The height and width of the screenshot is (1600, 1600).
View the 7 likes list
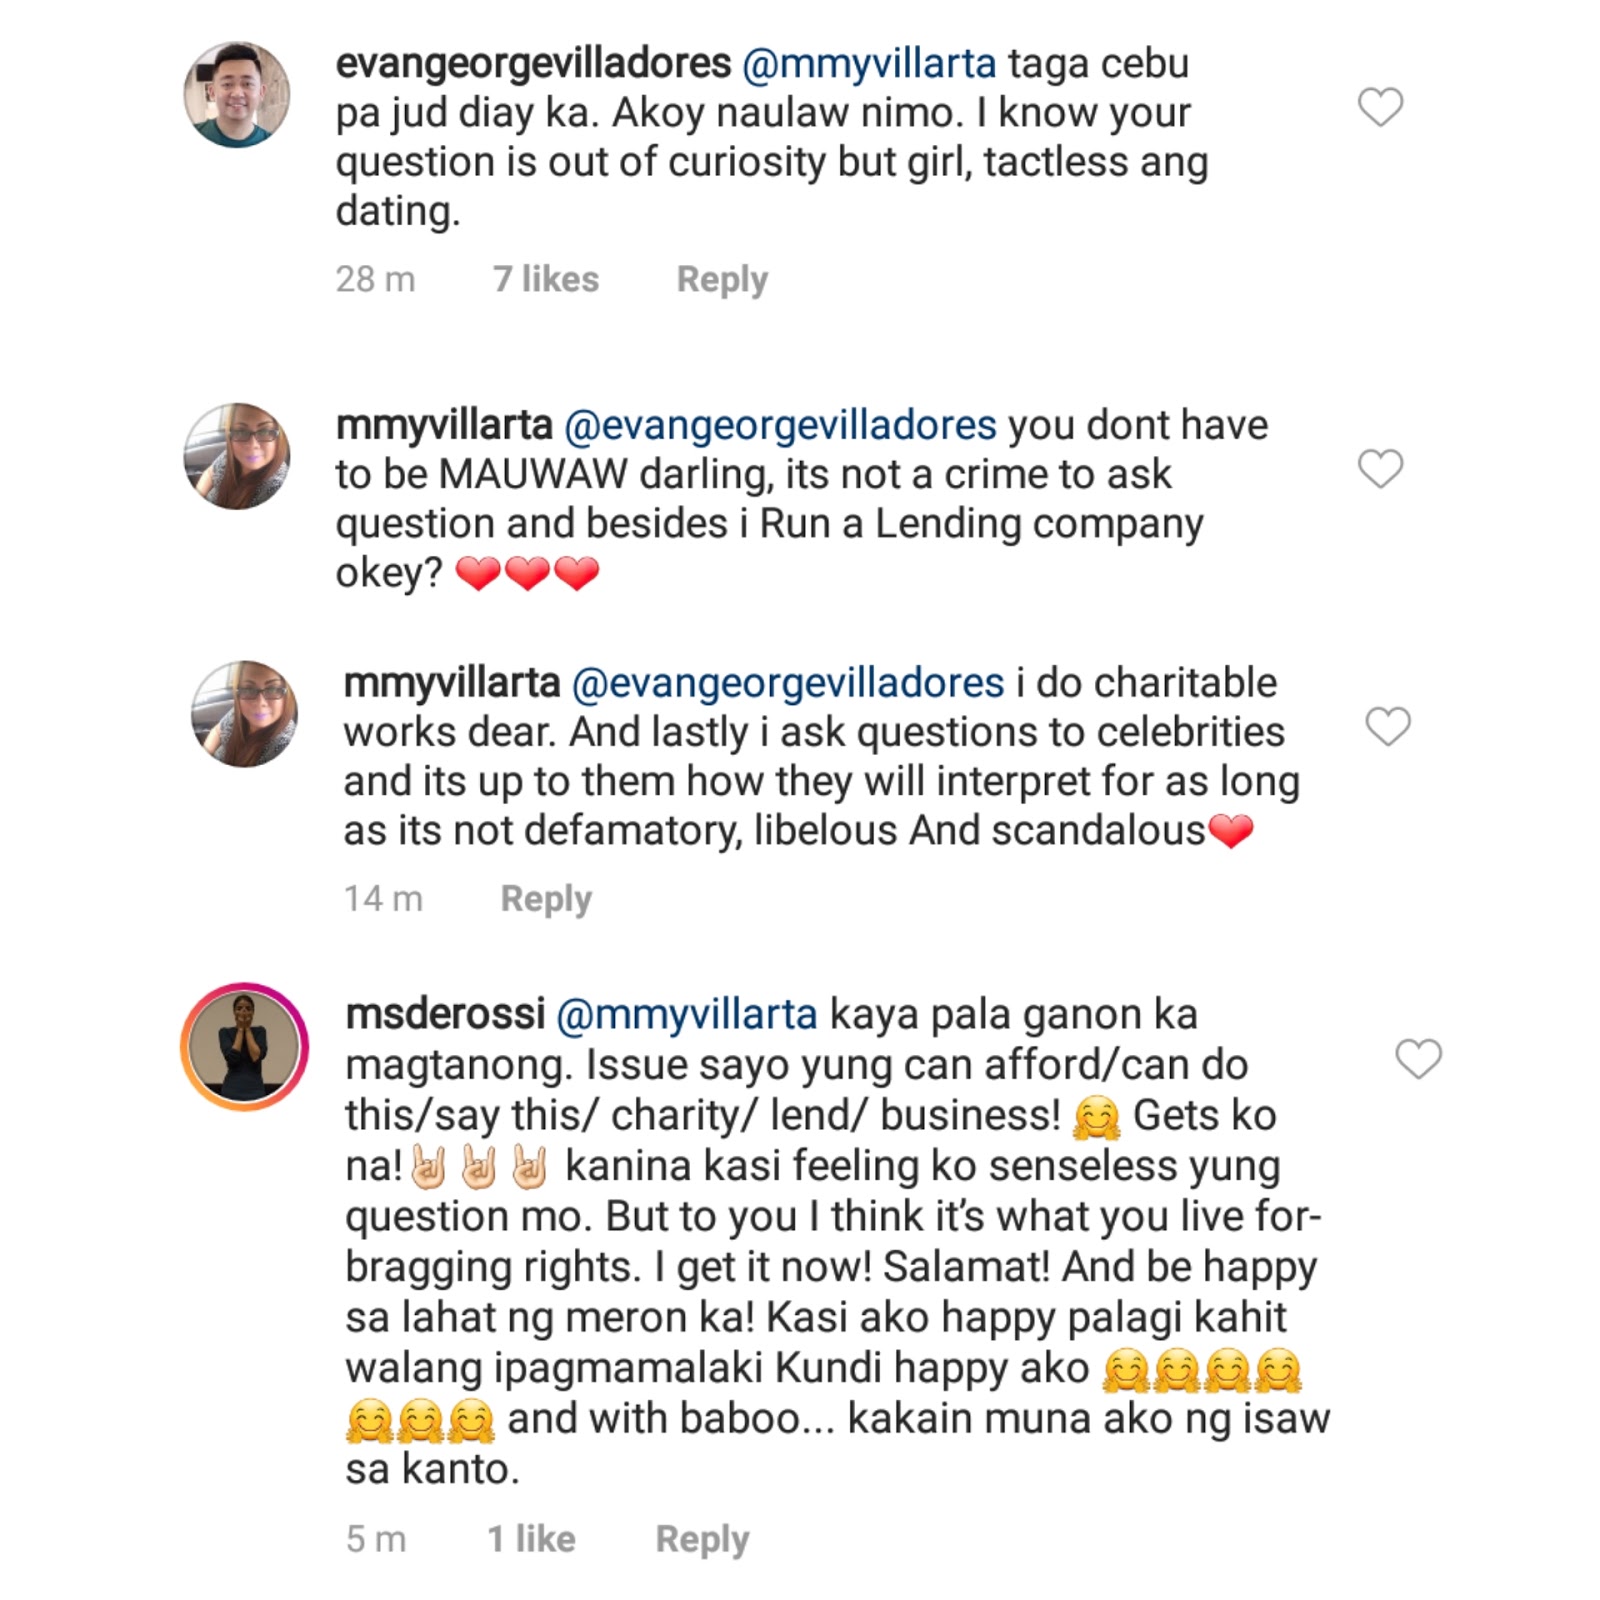click(546, 279)
